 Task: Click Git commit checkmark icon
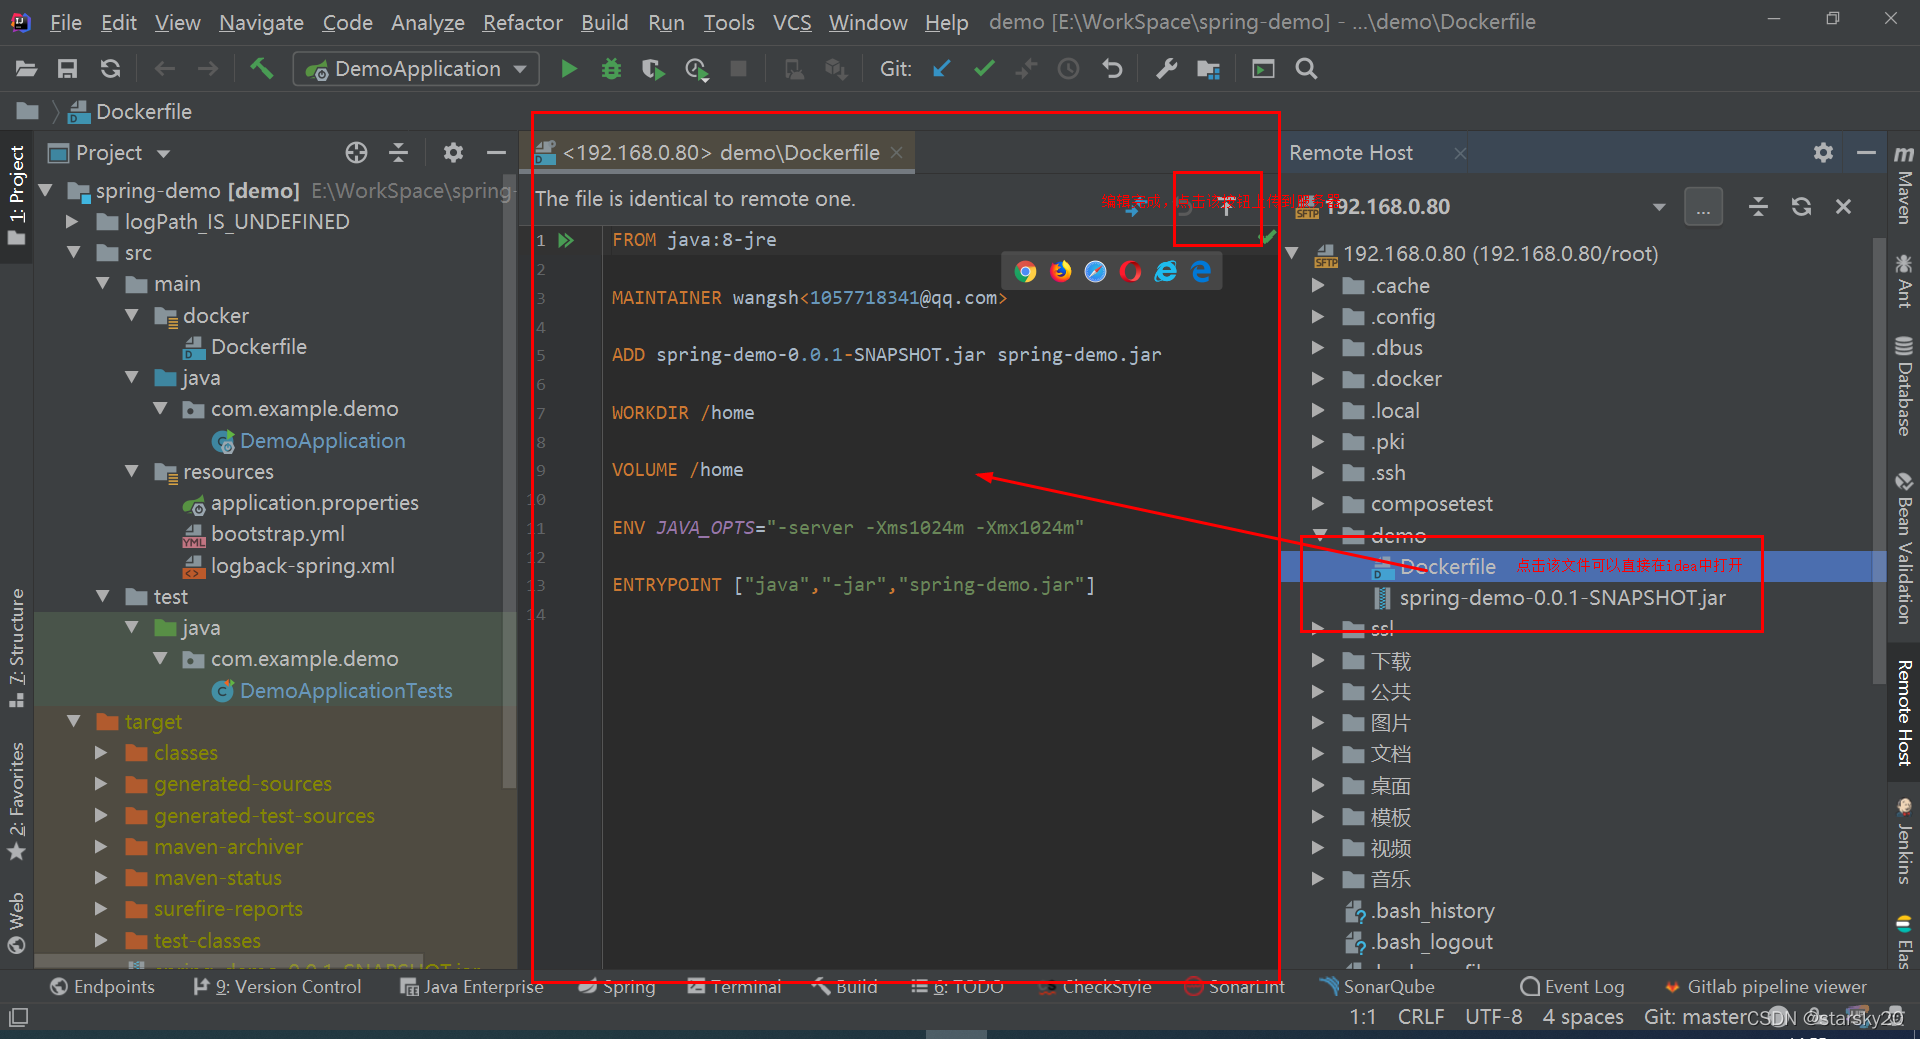984,69
